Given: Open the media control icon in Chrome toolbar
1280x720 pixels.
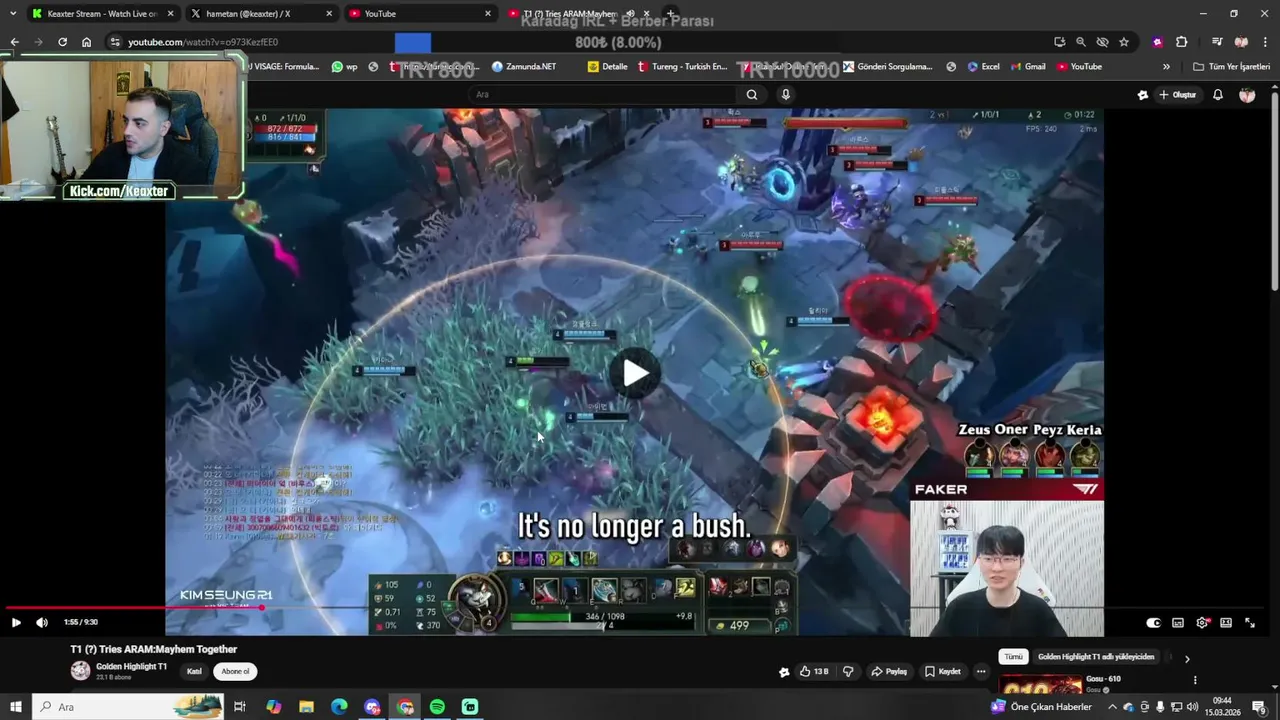Looking at the screenshot, I should point(1217,42).
